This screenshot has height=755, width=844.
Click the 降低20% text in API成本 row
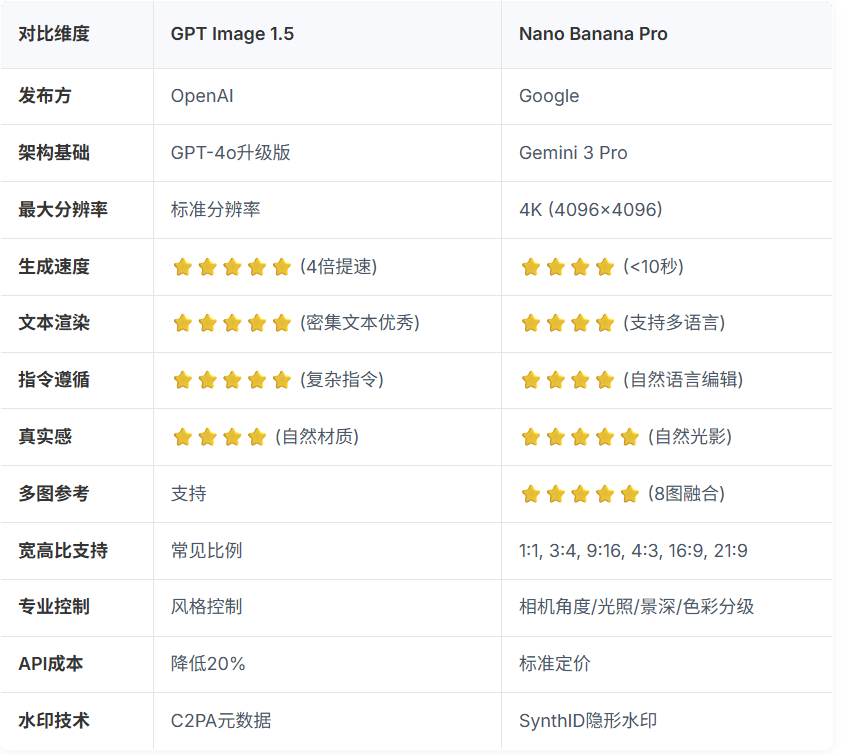click(x=205, y=664)
